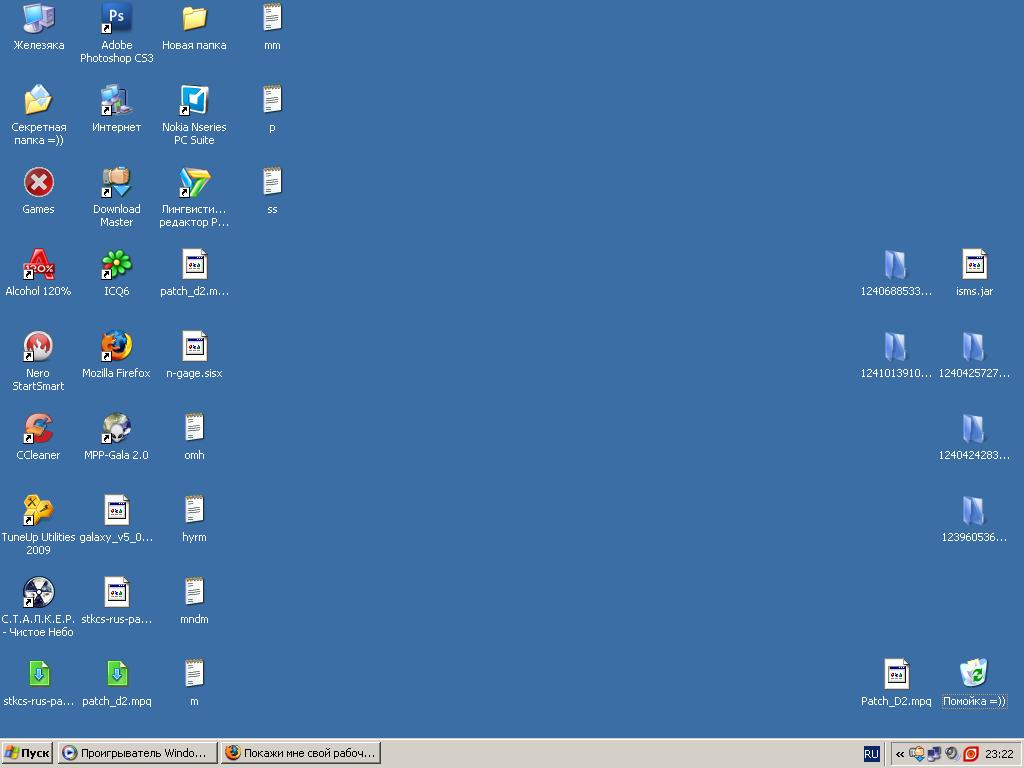The image size is (1024, 768).
Task: Click the ICQ6 flower icon
Action: [116, 265]
